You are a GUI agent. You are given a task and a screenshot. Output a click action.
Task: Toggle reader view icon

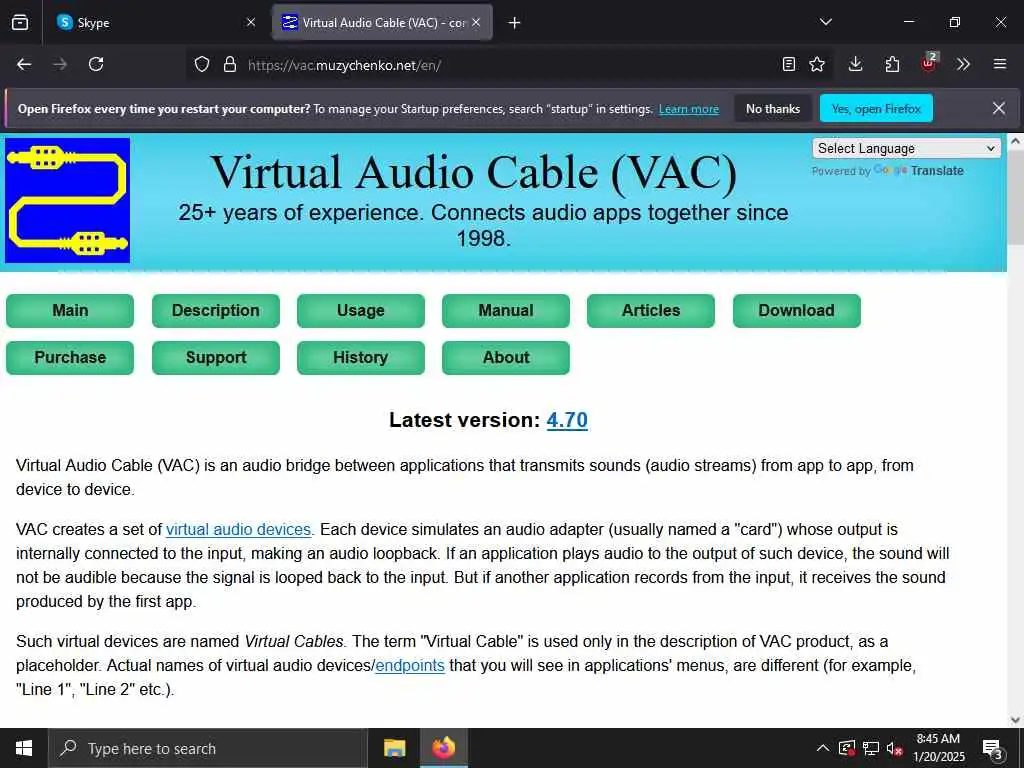click(x=789, y=64)
